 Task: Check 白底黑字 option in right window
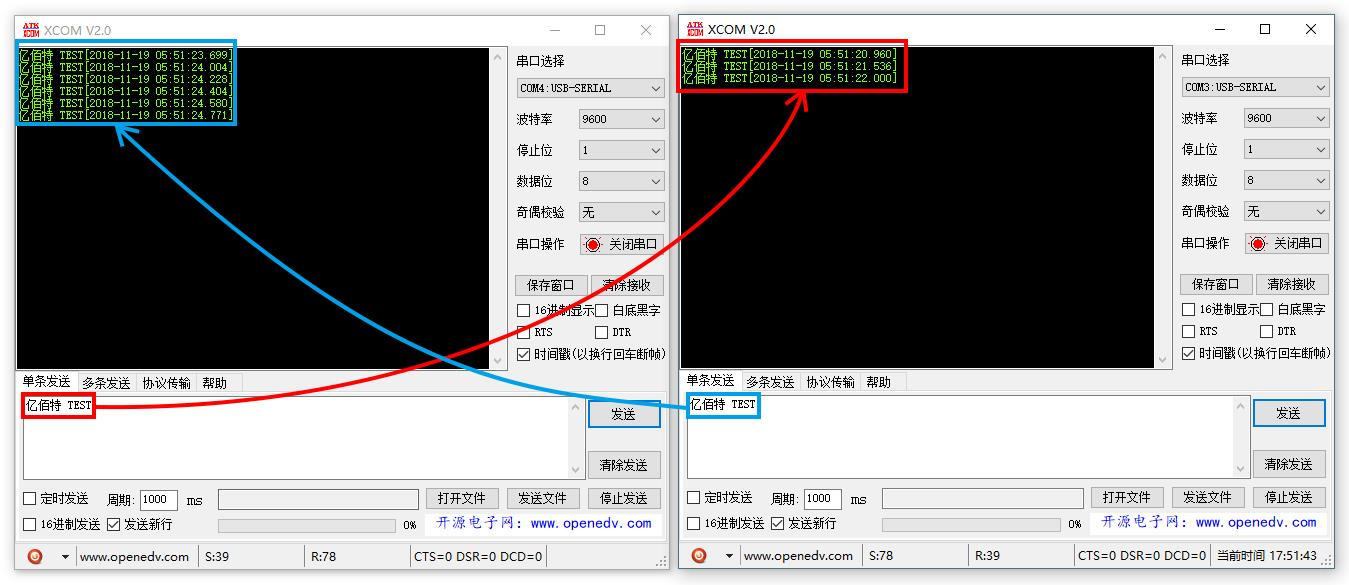coord(1268,309)
